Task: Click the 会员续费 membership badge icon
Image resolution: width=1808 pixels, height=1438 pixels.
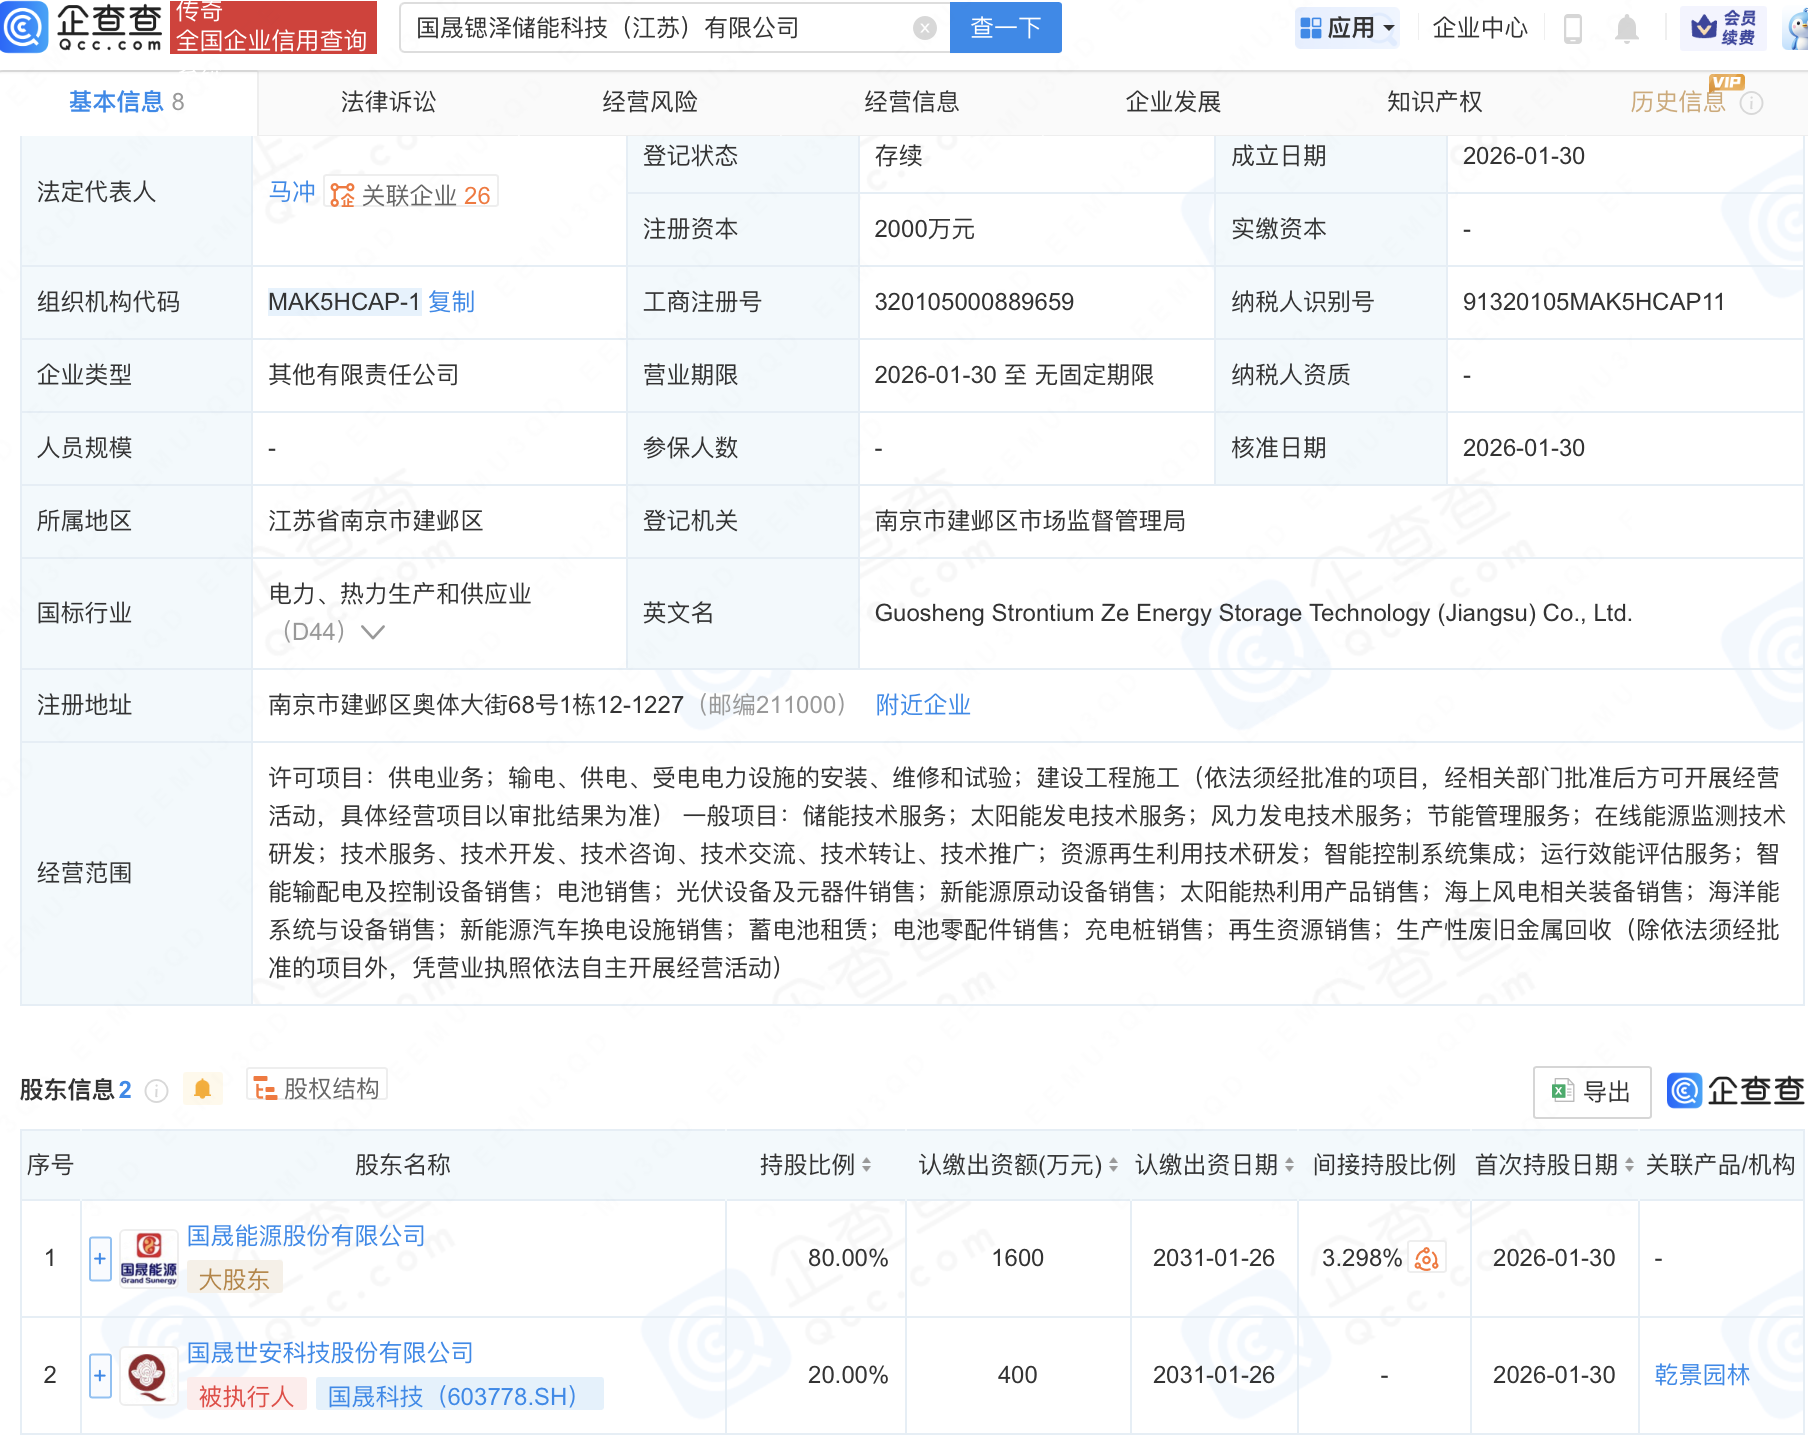Action: point(1704,27)
